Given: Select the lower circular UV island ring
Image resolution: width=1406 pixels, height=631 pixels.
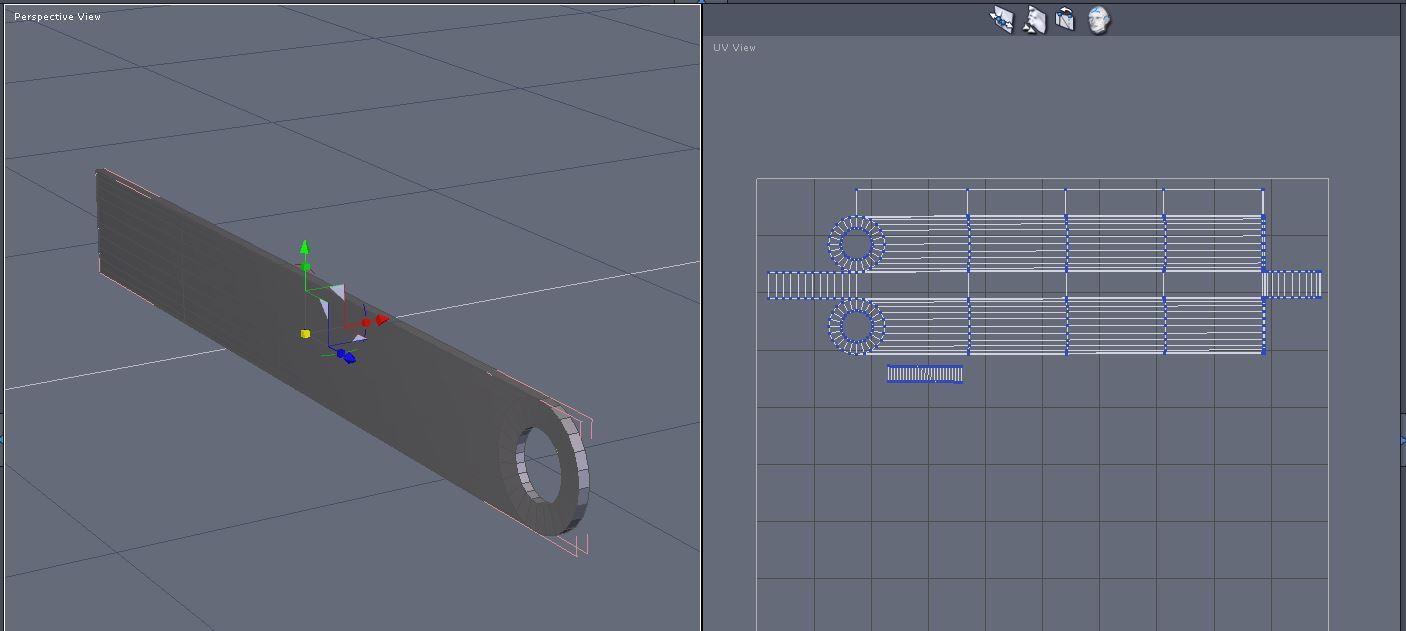Looking at the screenshot, I should coord(857,326).
